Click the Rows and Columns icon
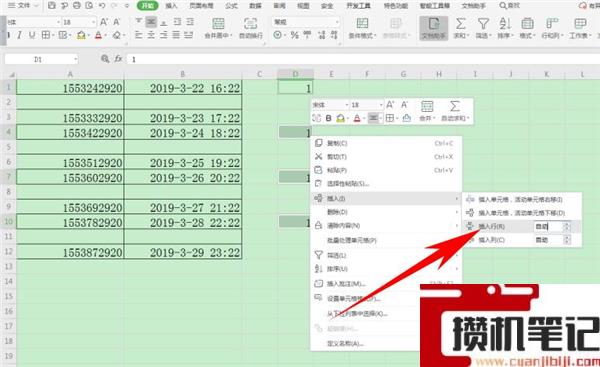Screen dimensions: 600x367 pos(551,24)
